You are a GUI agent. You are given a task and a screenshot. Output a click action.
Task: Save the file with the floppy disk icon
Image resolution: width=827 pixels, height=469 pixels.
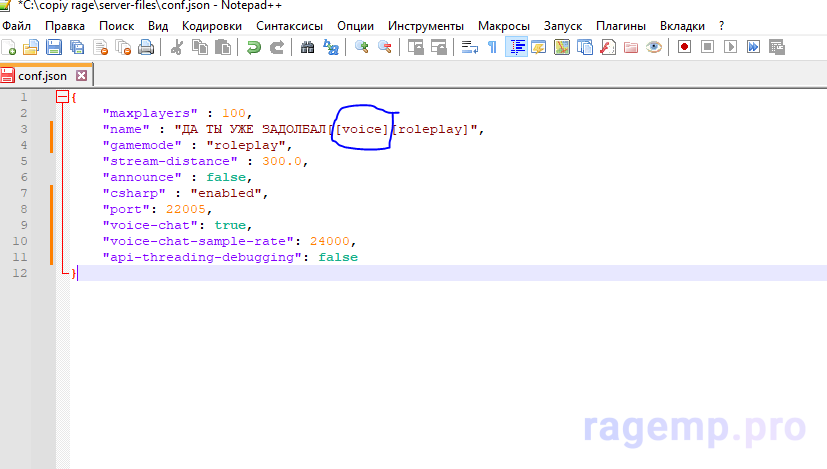[x=54, y=46]
